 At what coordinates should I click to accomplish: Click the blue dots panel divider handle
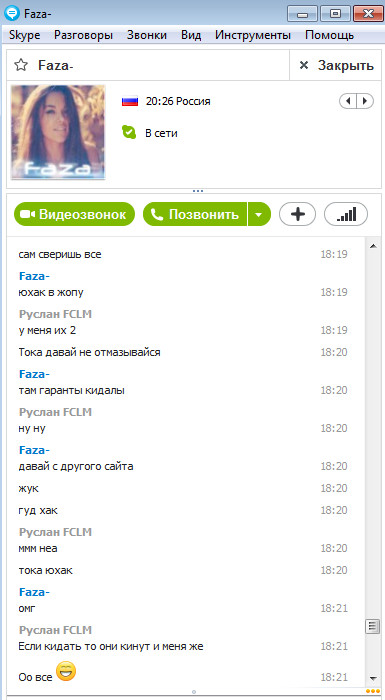197,191
